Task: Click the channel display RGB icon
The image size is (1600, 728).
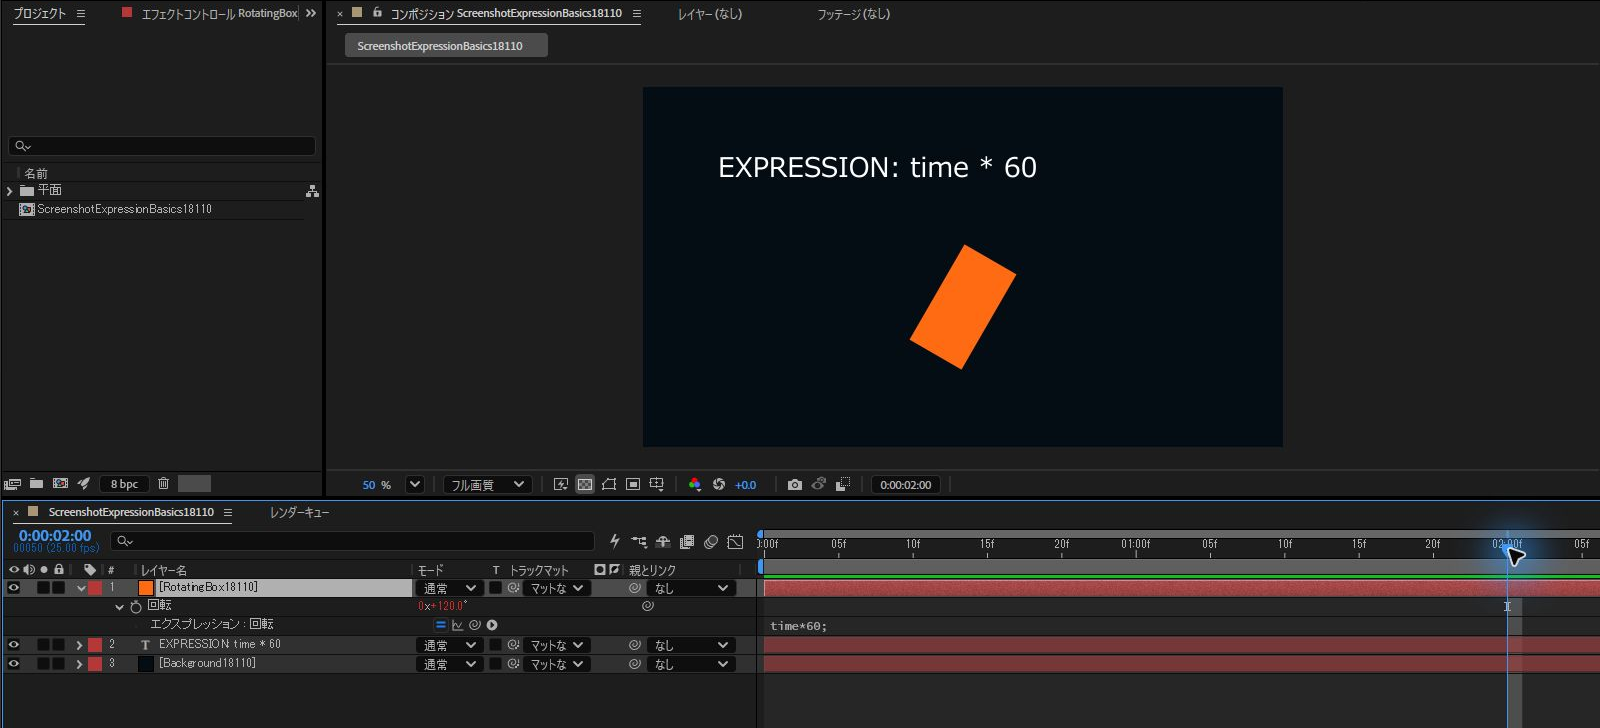Action: click(694, 485)
